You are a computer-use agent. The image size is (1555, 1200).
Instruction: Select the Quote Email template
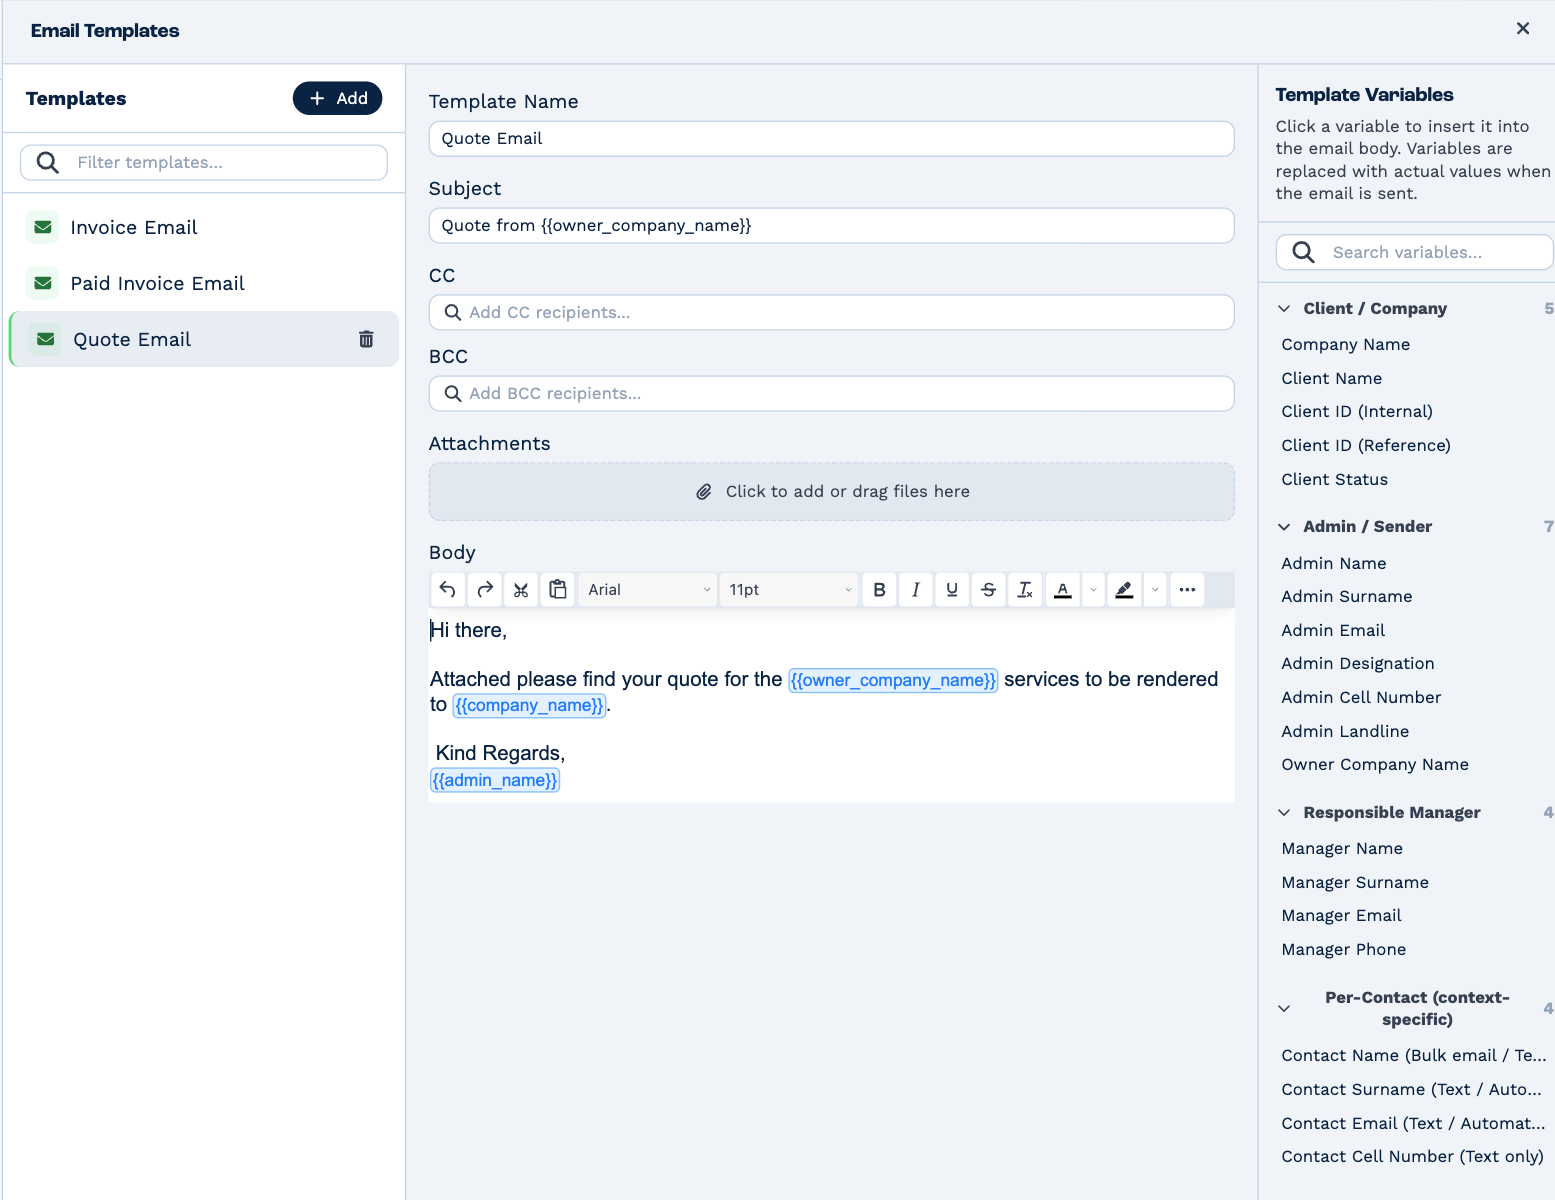click(204, 339)
